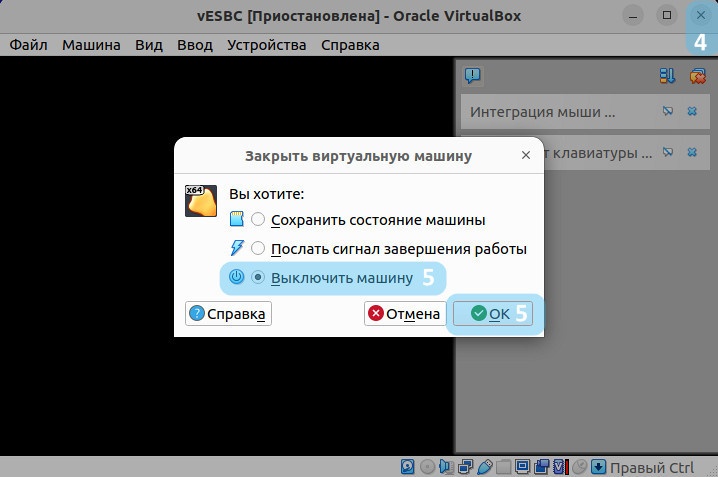The width and height of the screenshot is (718, 477).
Task: Click the lightning shutdown signal icon
Action: pyautogui.click(x=237, y=248)
